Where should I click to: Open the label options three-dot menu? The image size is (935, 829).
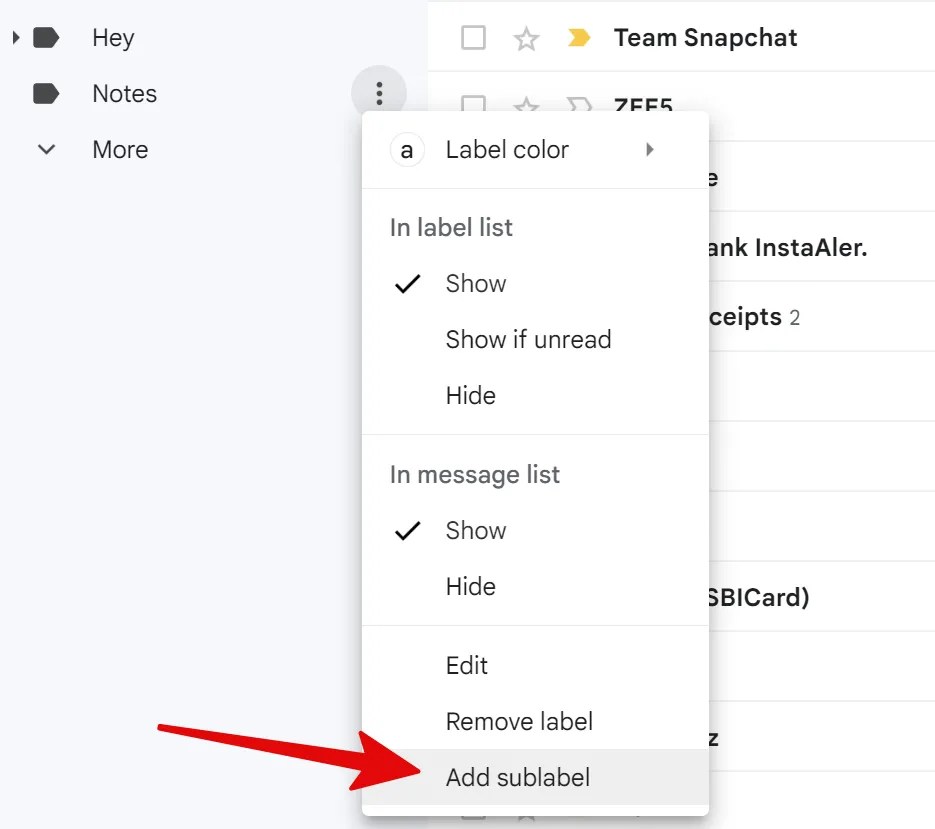(379, 93)
